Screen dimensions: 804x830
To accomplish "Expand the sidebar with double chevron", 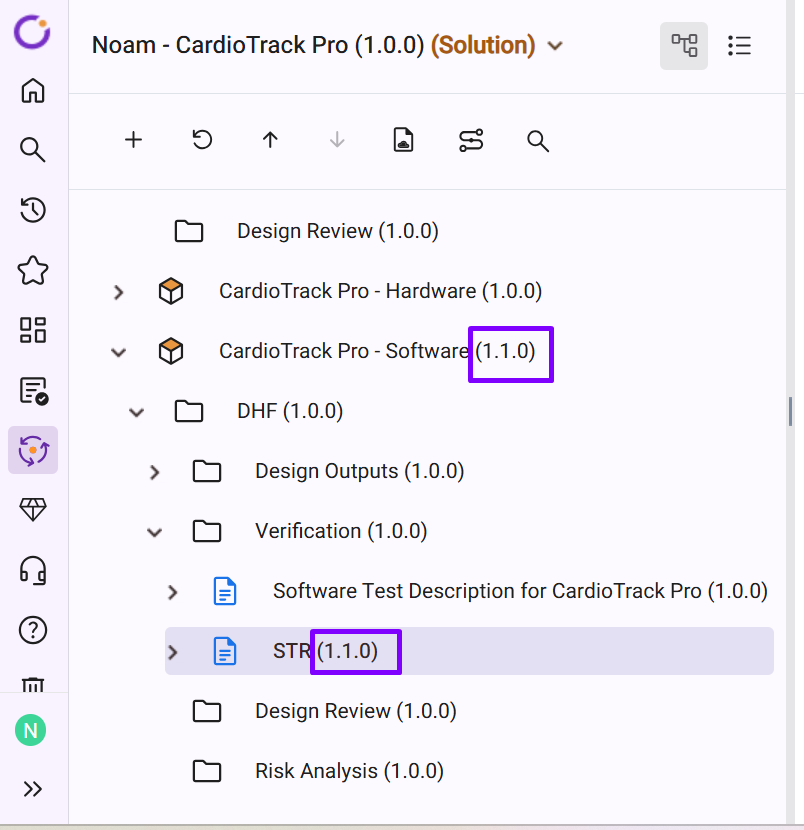I will point(33,789).
